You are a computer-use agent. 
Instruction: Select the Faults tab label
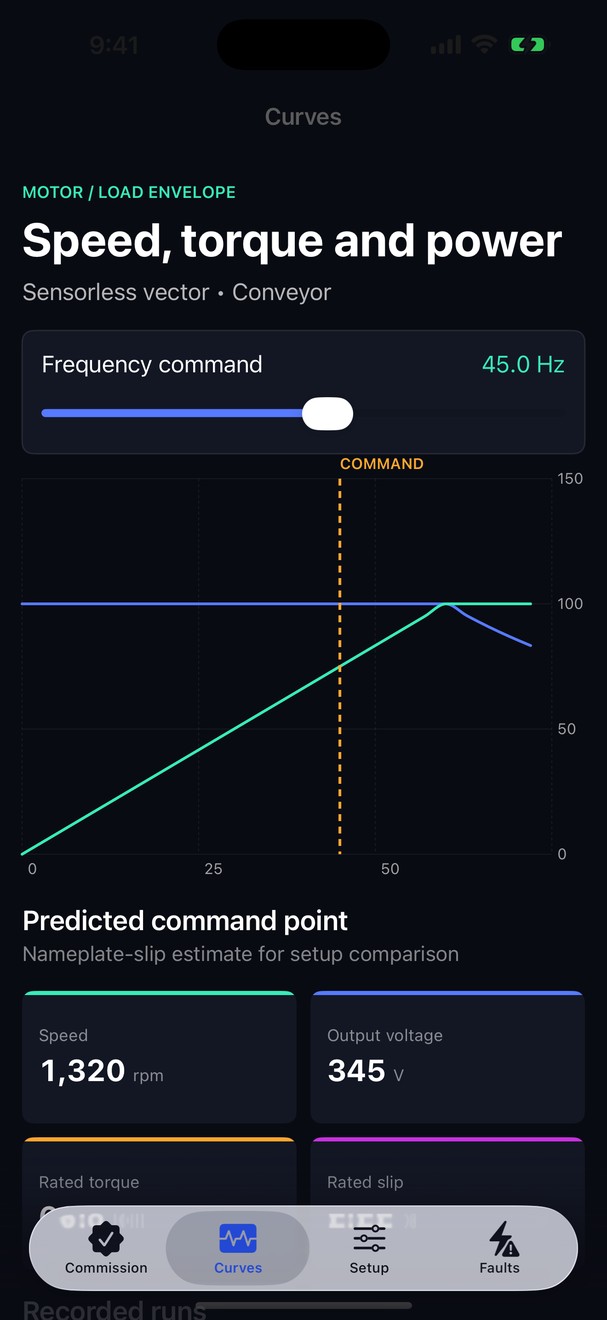[x=499, y=1268]
